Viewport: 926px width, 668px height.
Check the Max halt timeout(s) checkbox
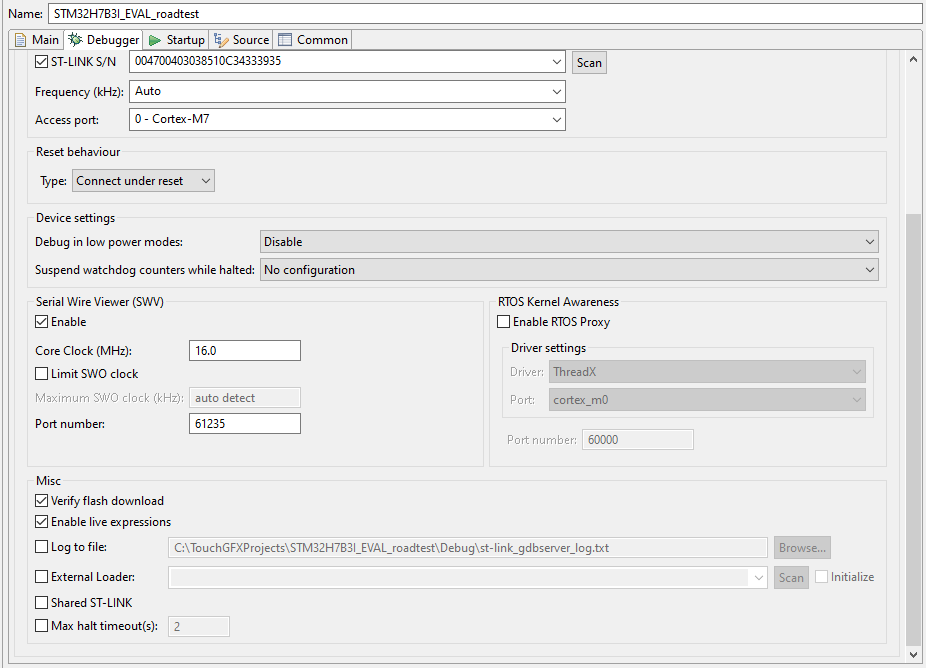coord(41,625)
